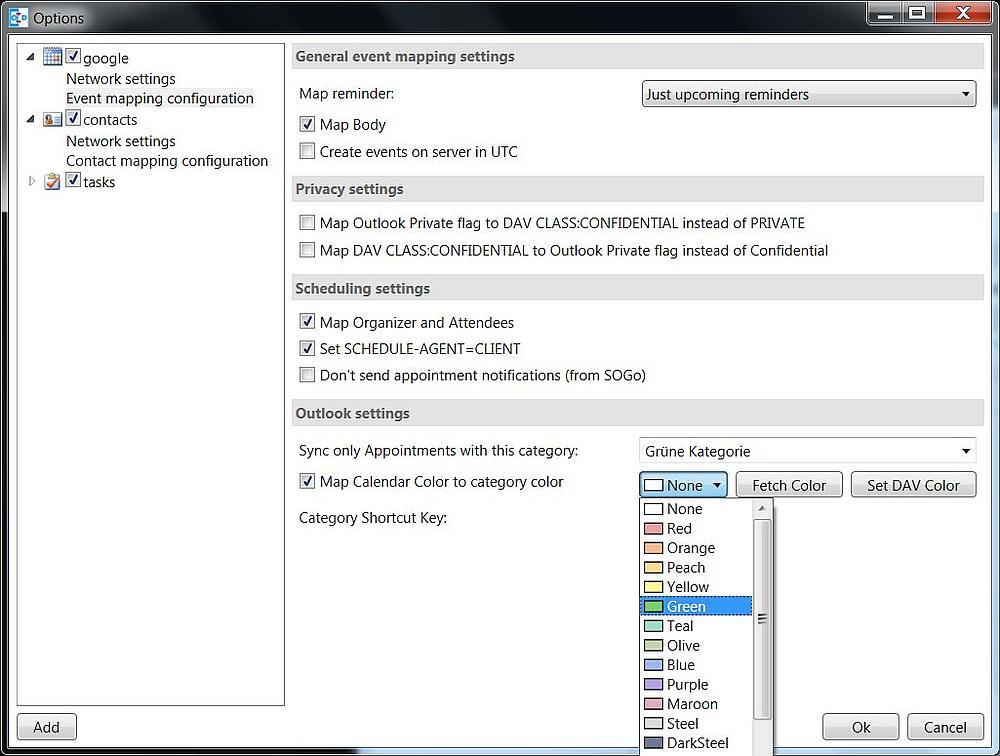Screen dimensions: 1000x756
Task: Enable Create events on server in UTC
Action: point(307,151)
